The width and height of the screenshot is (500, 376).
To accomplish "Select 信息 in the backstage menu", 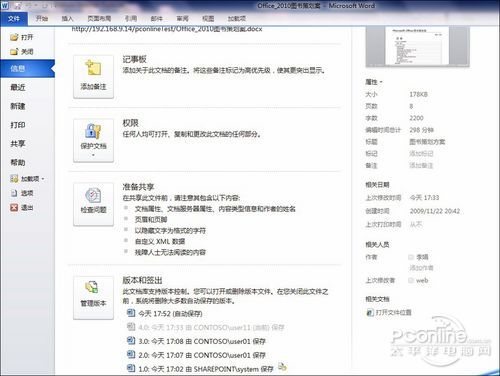I will 27,69.
